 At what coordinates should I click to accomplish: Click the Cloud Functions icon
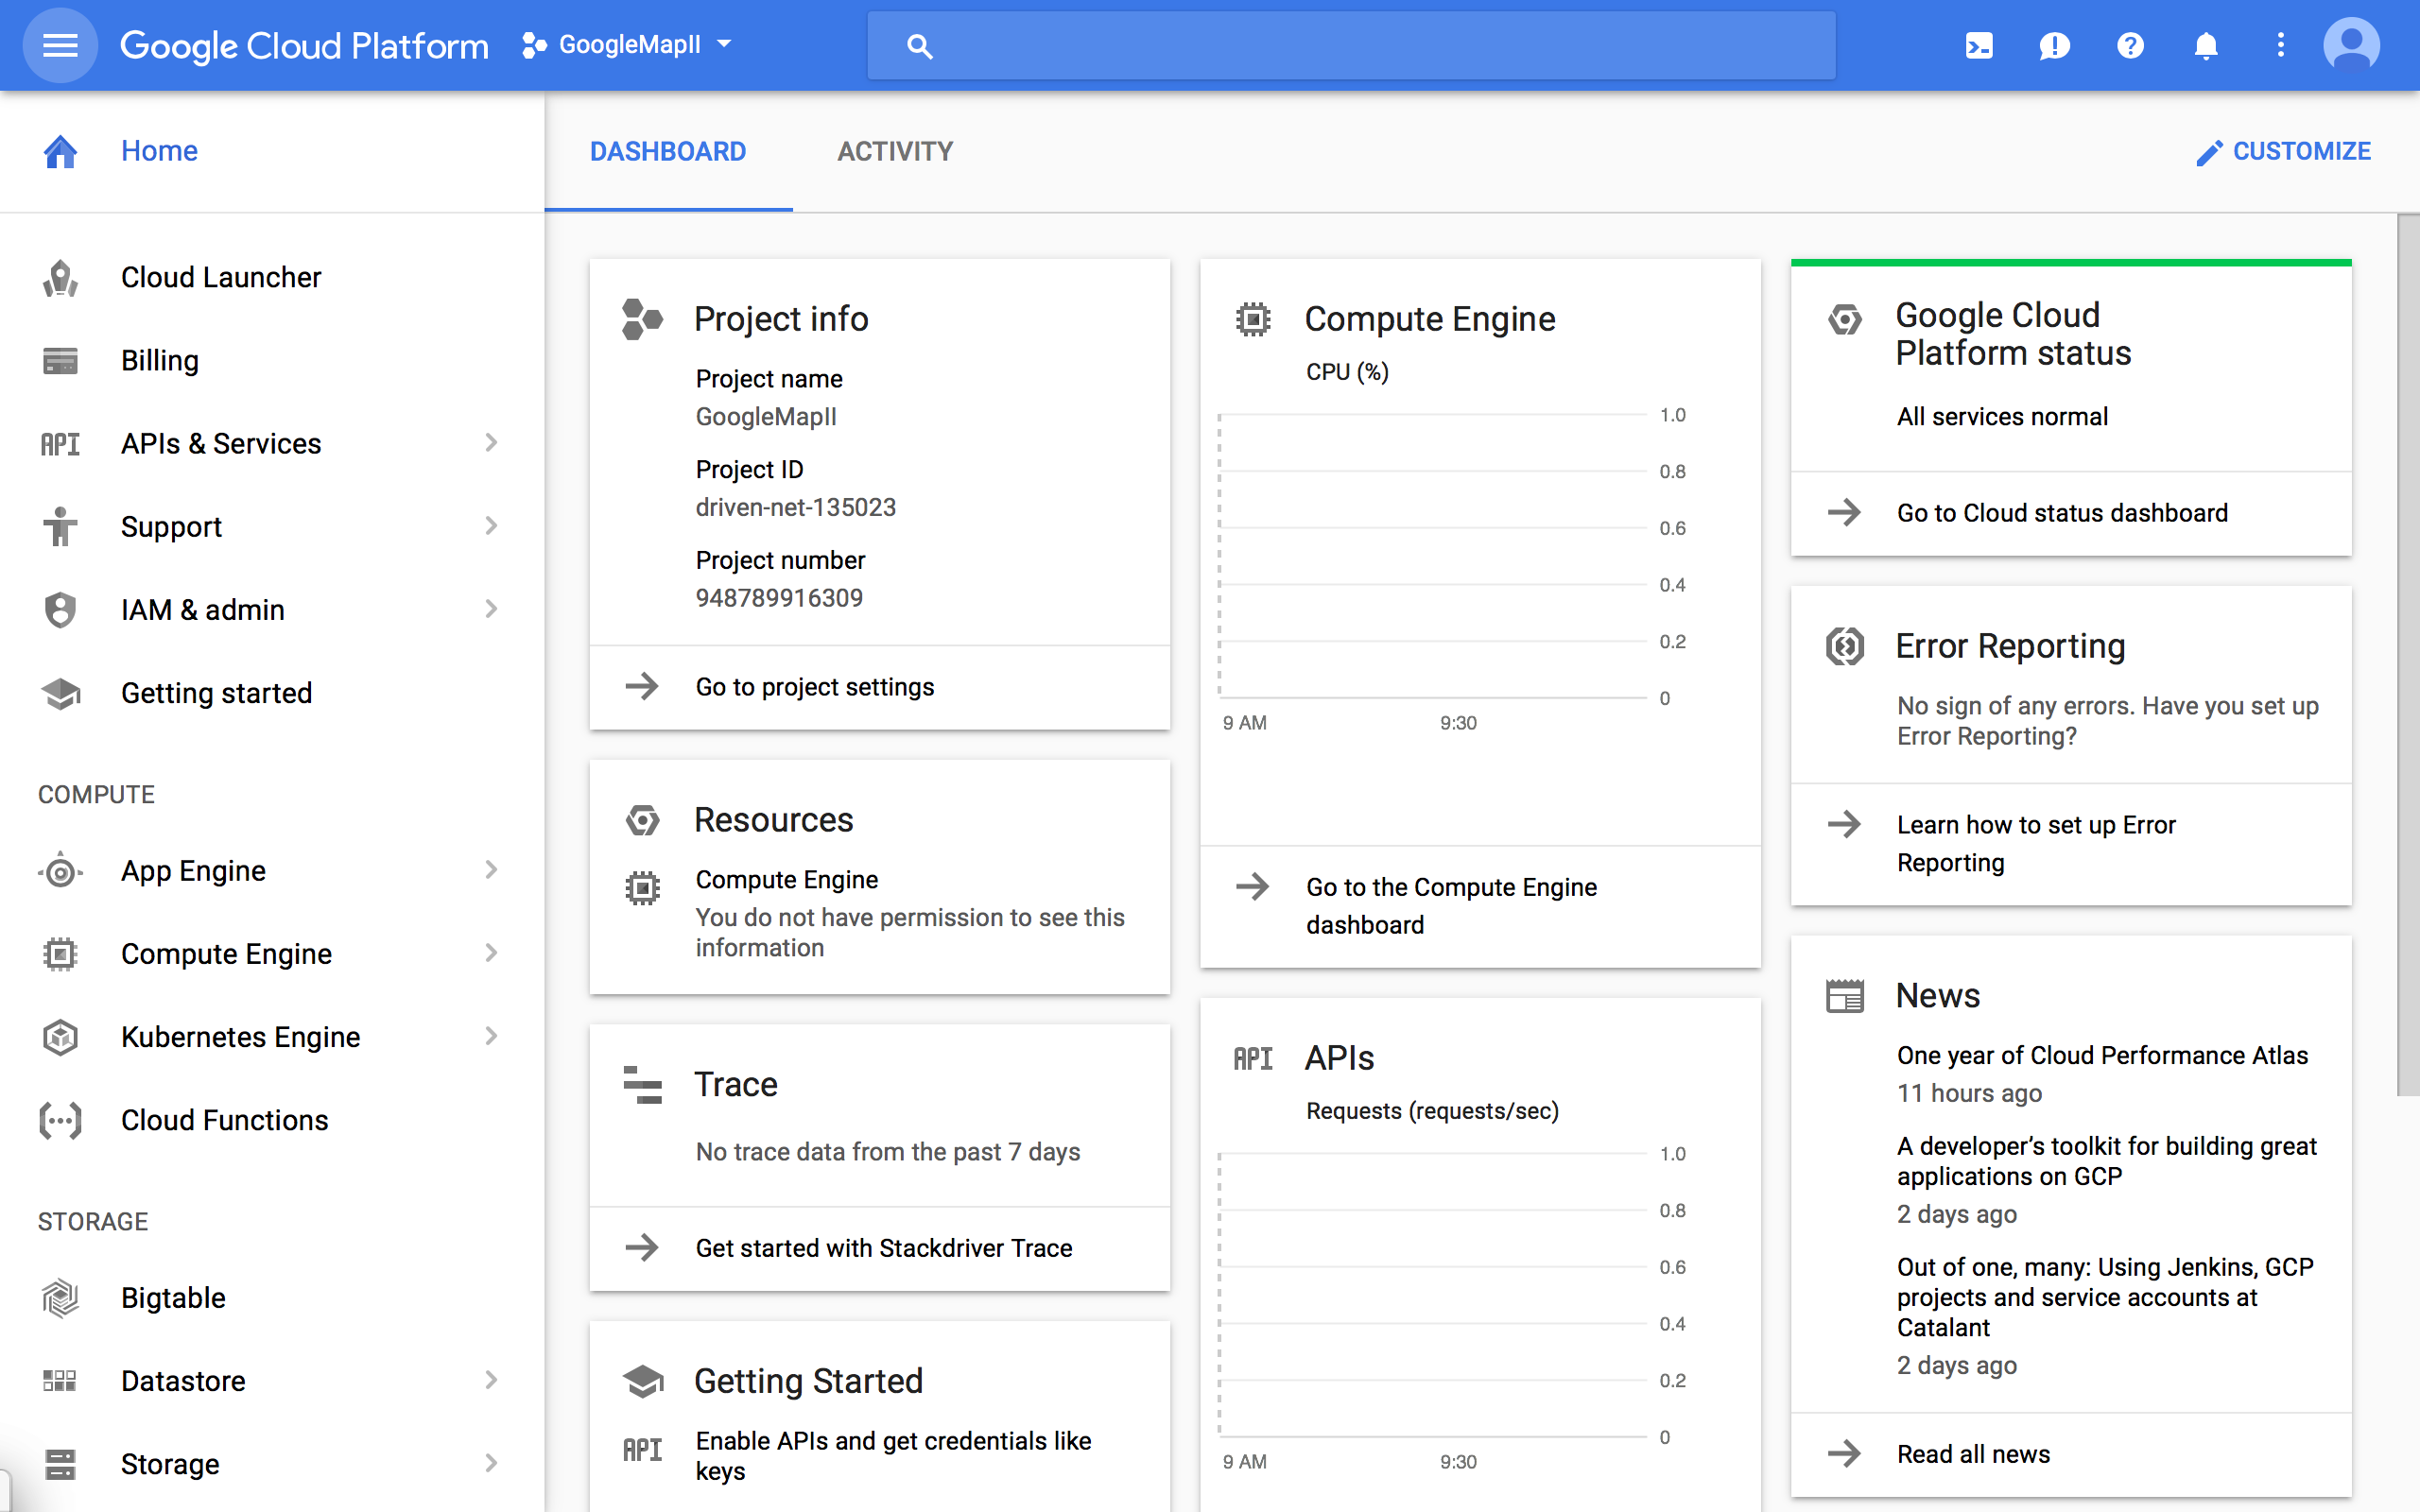[x=60, y=1120]
